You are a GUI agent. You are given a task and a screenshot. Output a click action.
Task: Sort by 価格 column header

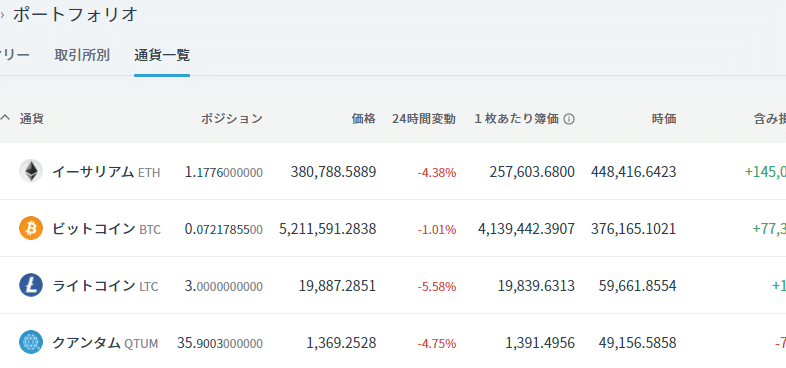(364, 119)
